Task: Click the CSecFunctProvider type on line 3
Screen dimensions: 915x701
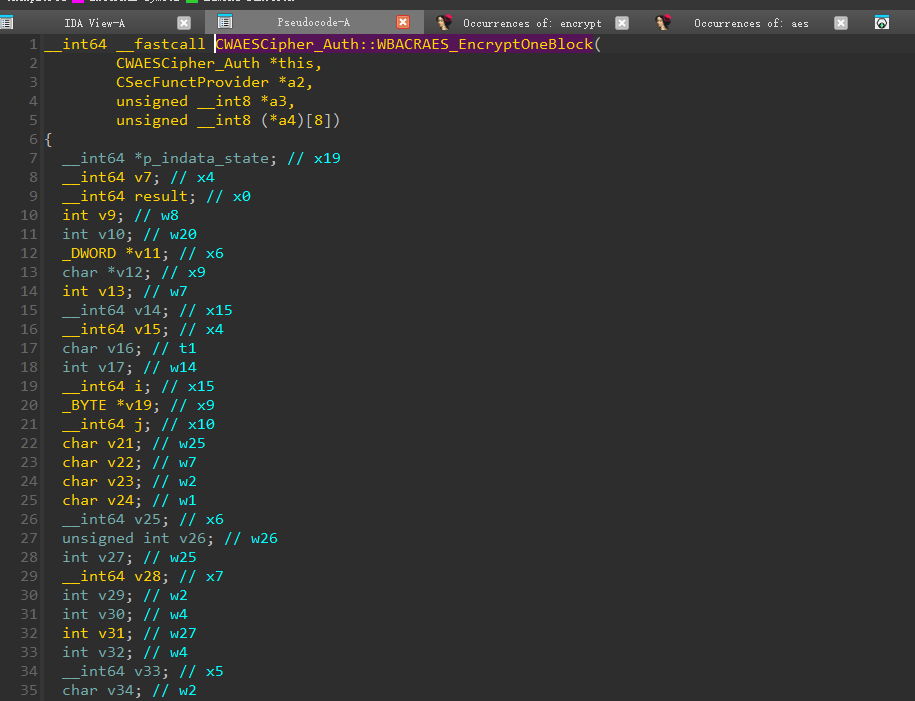Action: coord(192,82)
